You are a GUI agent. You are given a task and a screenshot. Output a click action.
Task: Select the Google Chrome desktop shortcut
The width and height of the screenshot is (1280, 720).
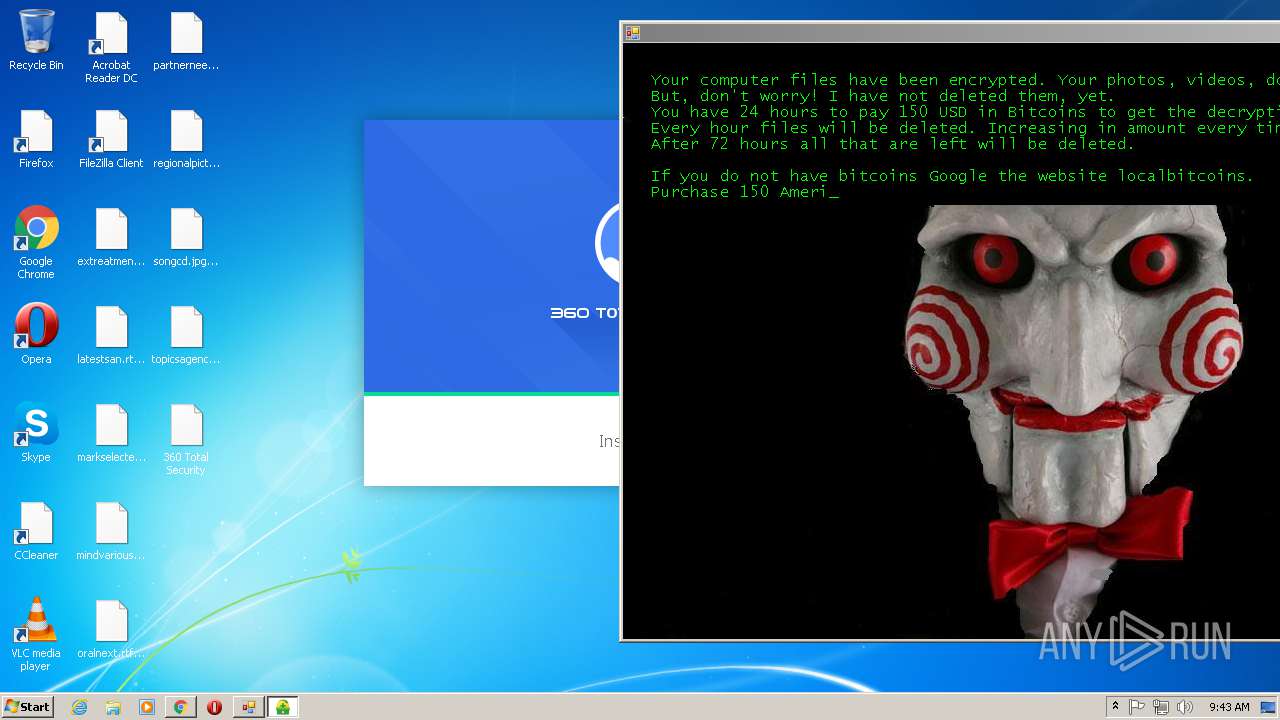(36, 243)
